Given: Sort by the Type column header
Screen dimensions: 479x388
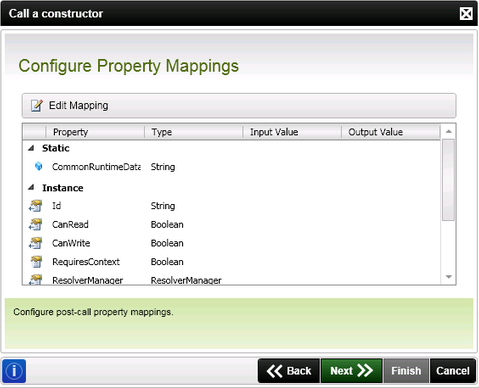Looking at the screenshot, I should (194, 132).
